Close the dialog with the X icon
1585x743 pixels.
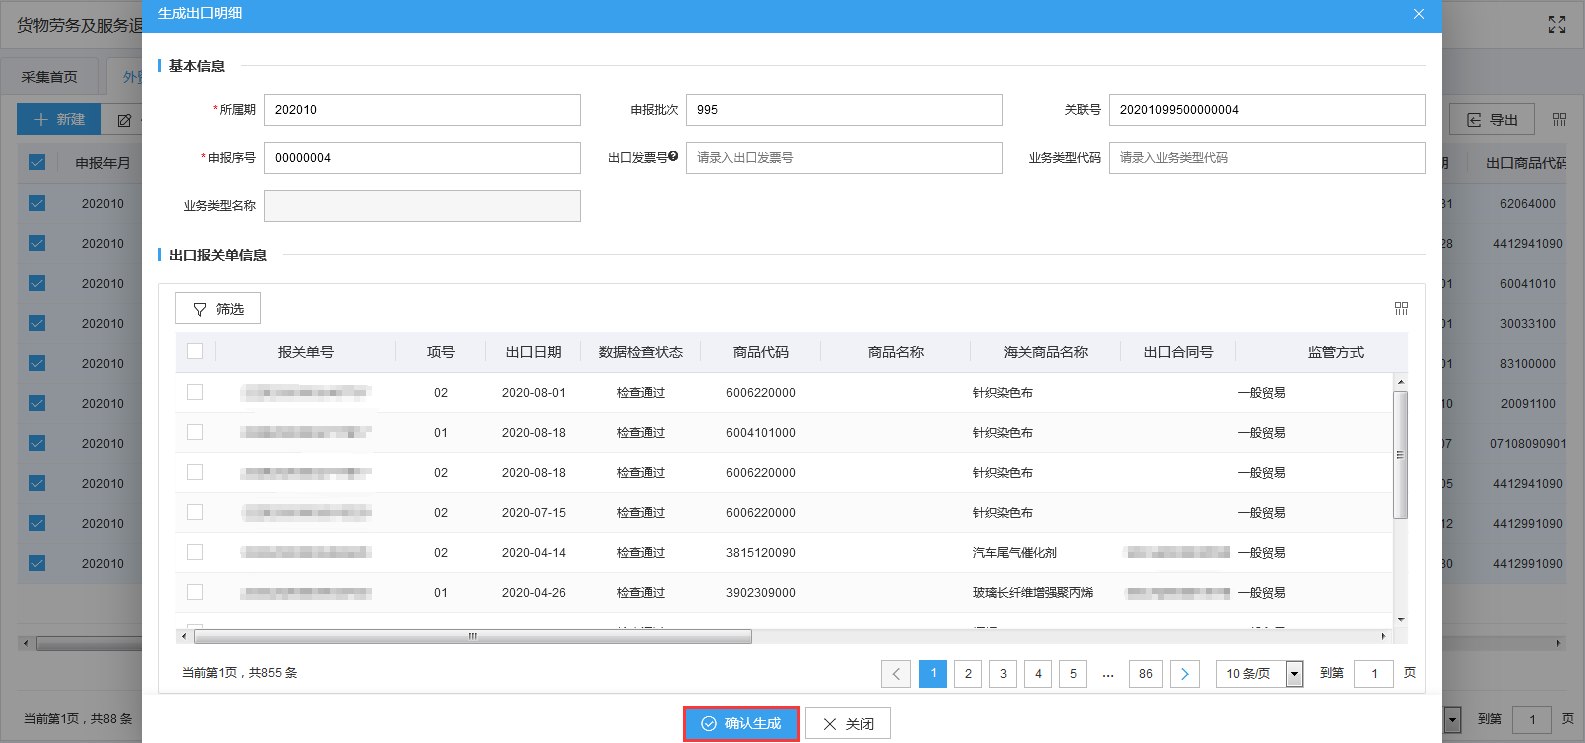pyautogui.click(x=1418, y=14)
